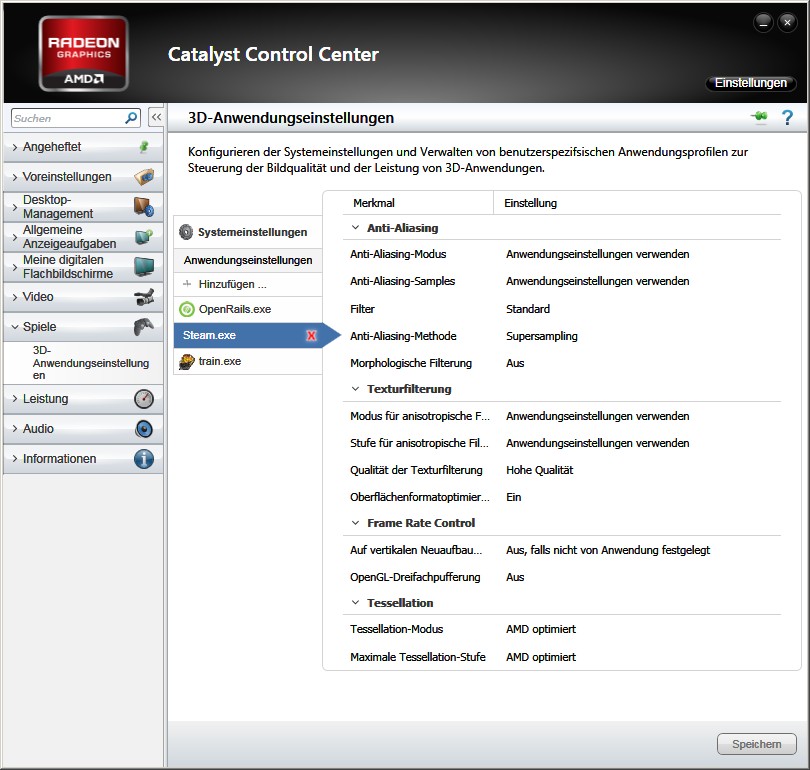810x770 pixels.
Task: Expand the Video section
Action: pos(14,297)
